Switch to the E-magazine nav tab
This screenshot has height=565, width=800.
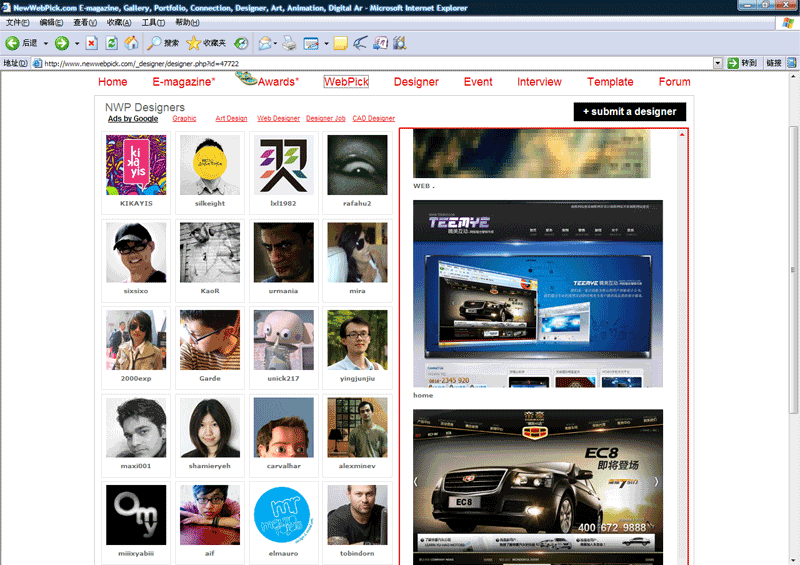tap(183, 82)
